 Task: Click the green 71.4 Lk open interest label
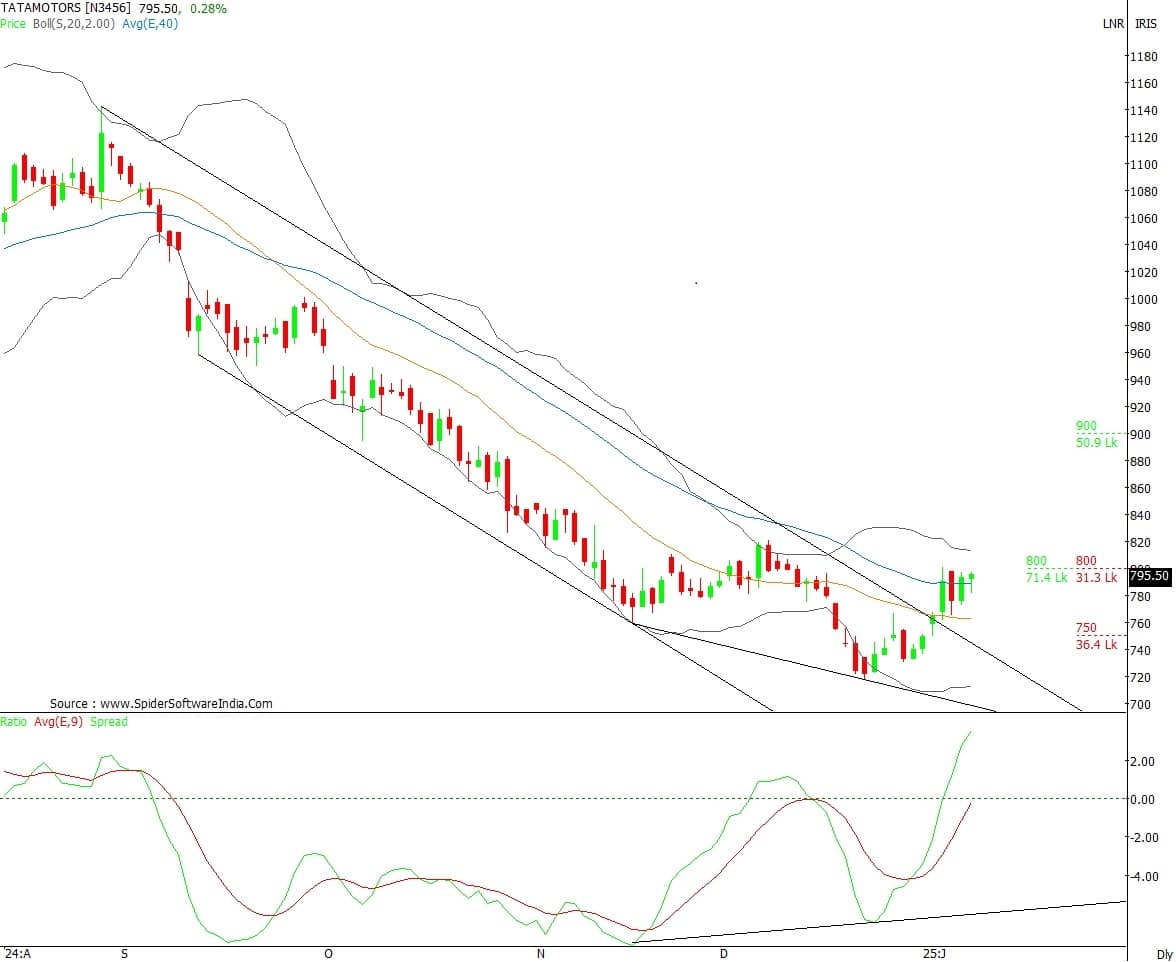click(1046, 578)
